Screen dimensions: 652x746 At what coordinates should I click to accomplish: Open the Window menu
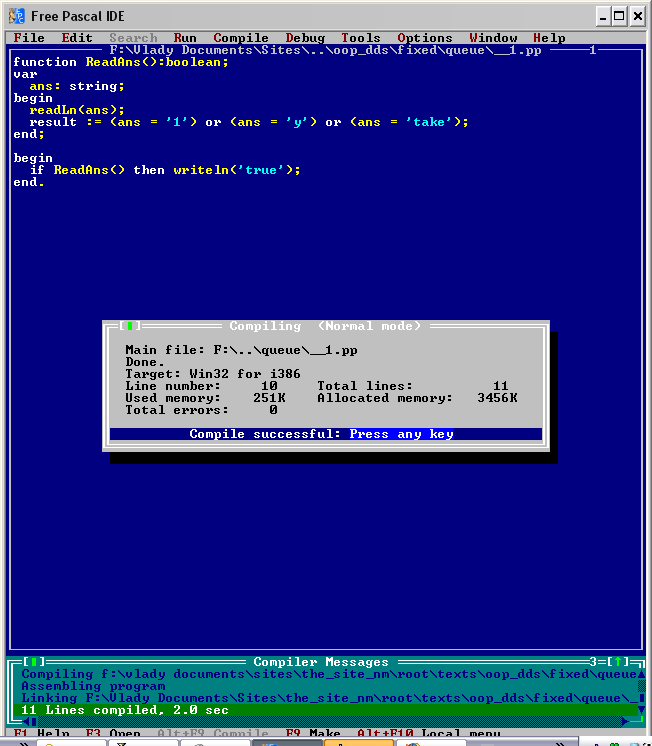[x=493, y=38]
